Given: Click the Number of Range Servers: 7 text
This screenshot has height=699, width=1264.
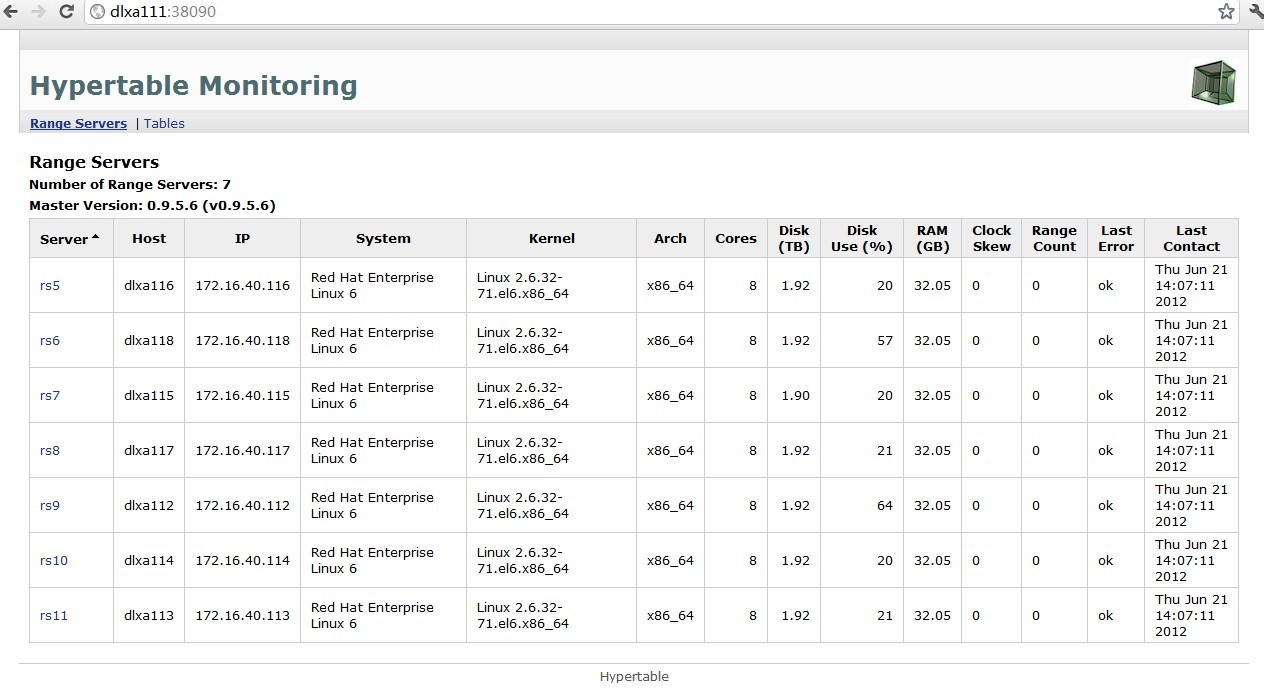Looking at the screenshot, I should point(130,185).
